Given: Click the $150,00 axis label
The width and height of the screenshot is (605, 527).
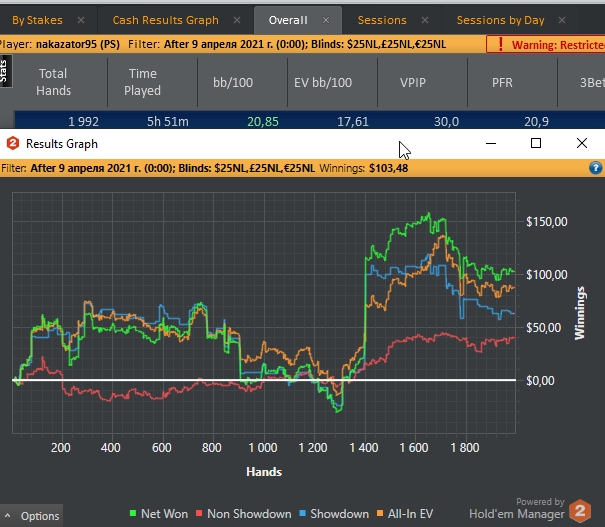Looking at the screenshot, I should coord(547,222).
